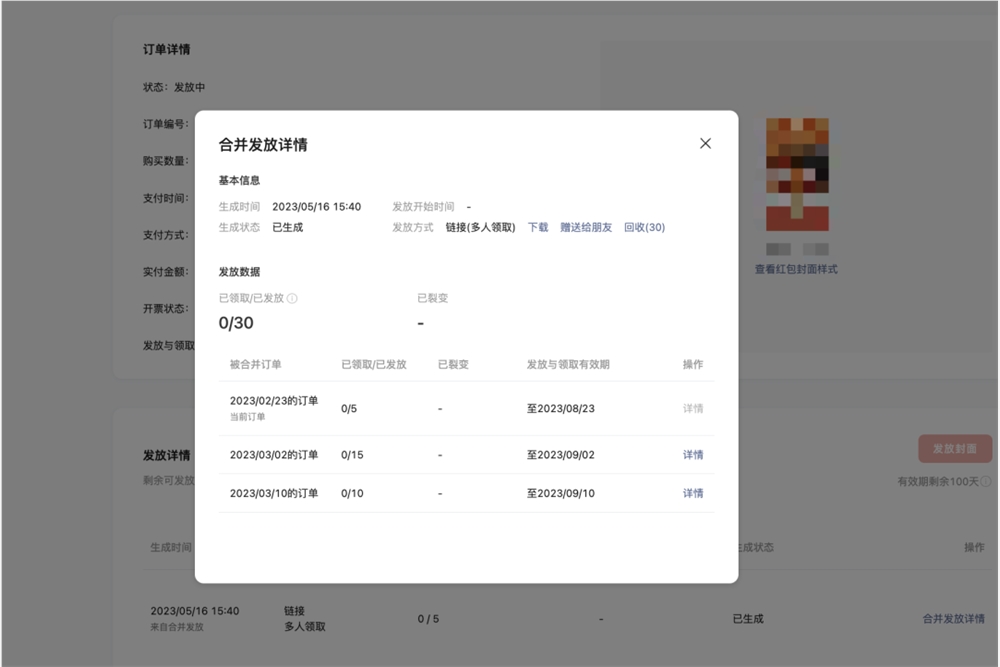Click 赠送给朋友 link
1000x667 pixels.
[x=585, y=228]
